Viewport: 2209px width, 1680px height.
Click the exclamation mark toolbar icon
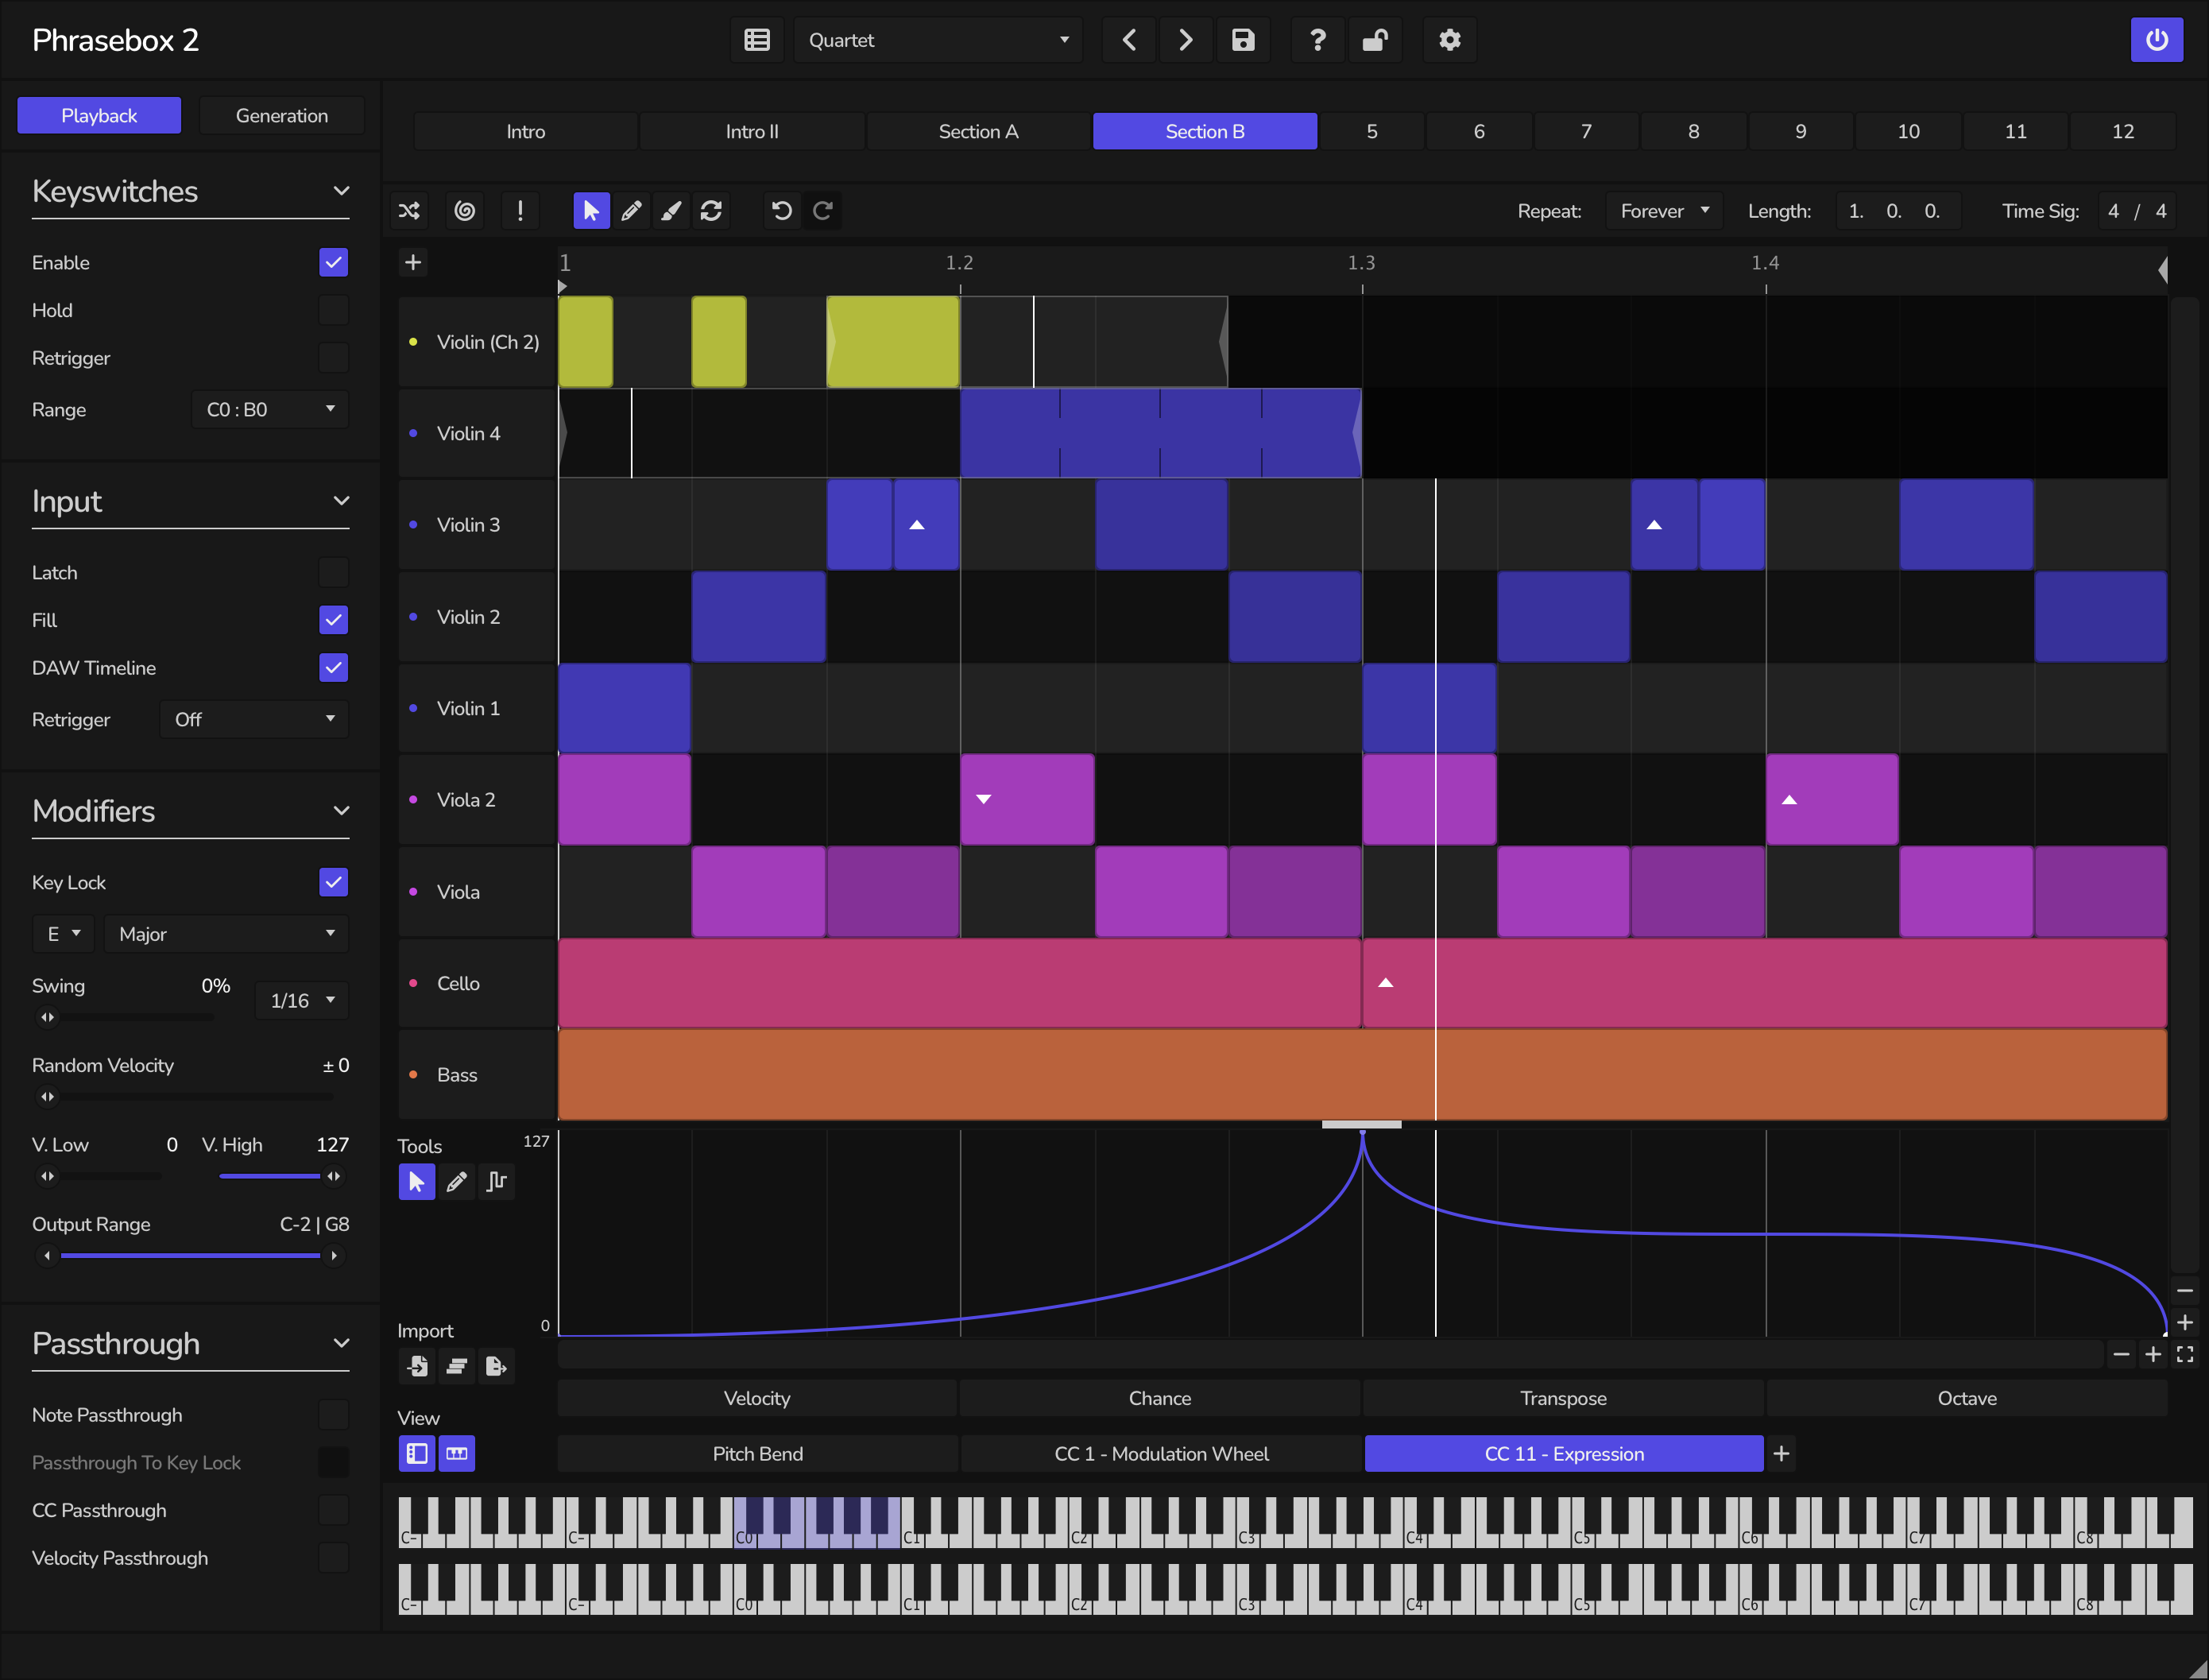click(x=520, y=211)
